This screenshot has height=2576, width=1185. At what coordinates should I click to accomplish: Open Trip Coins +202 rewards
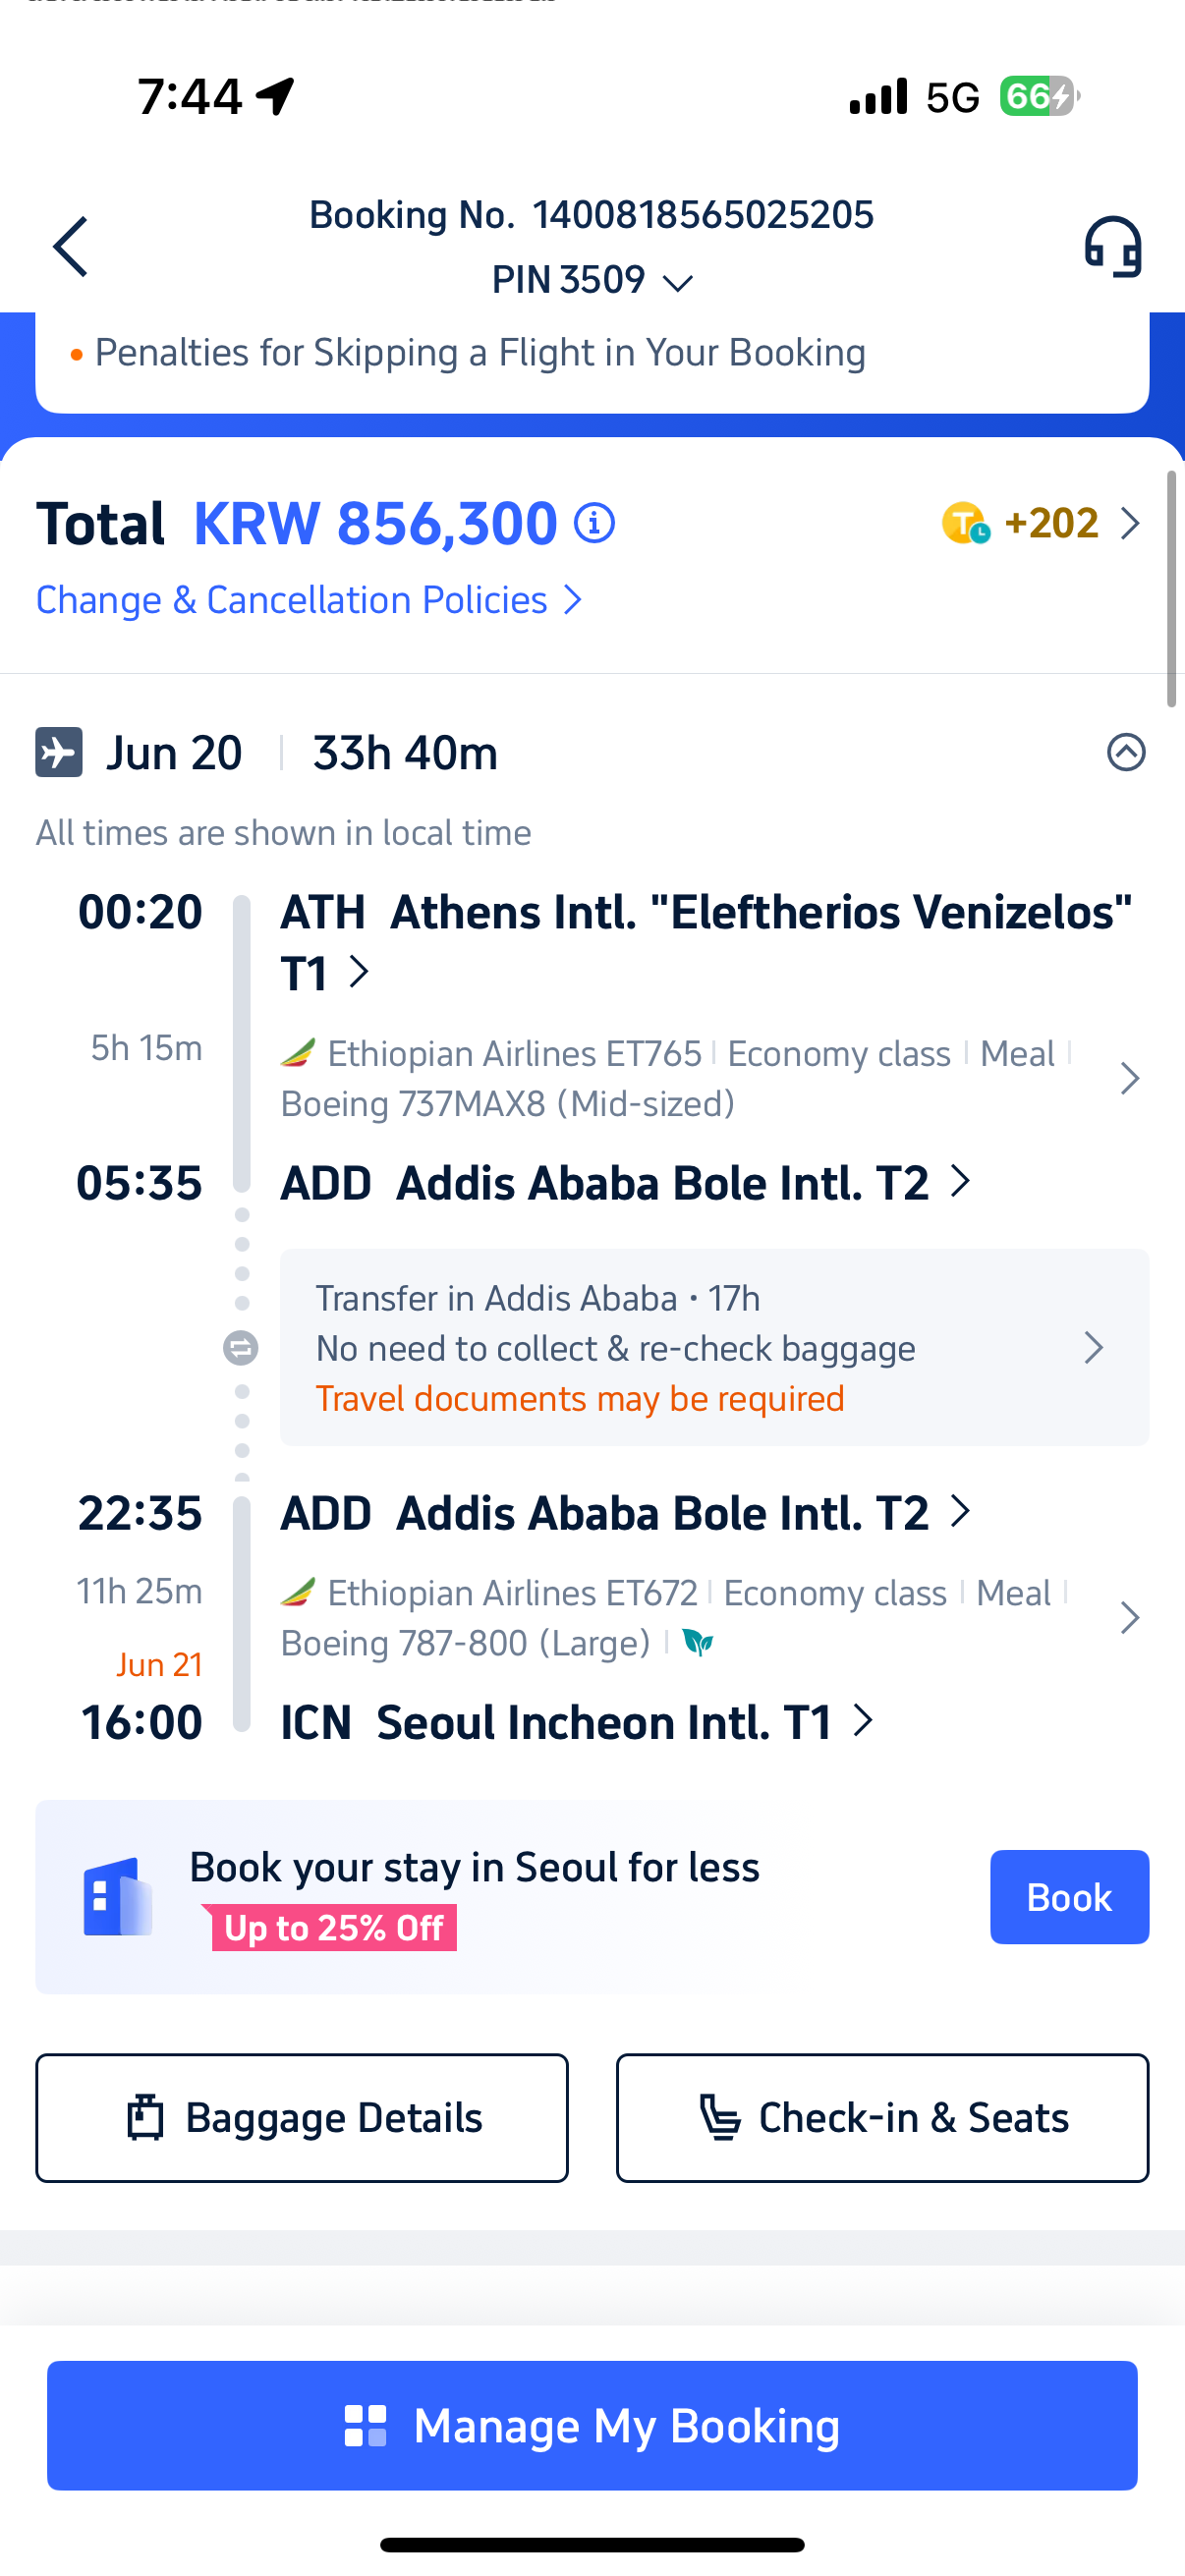1042,523
